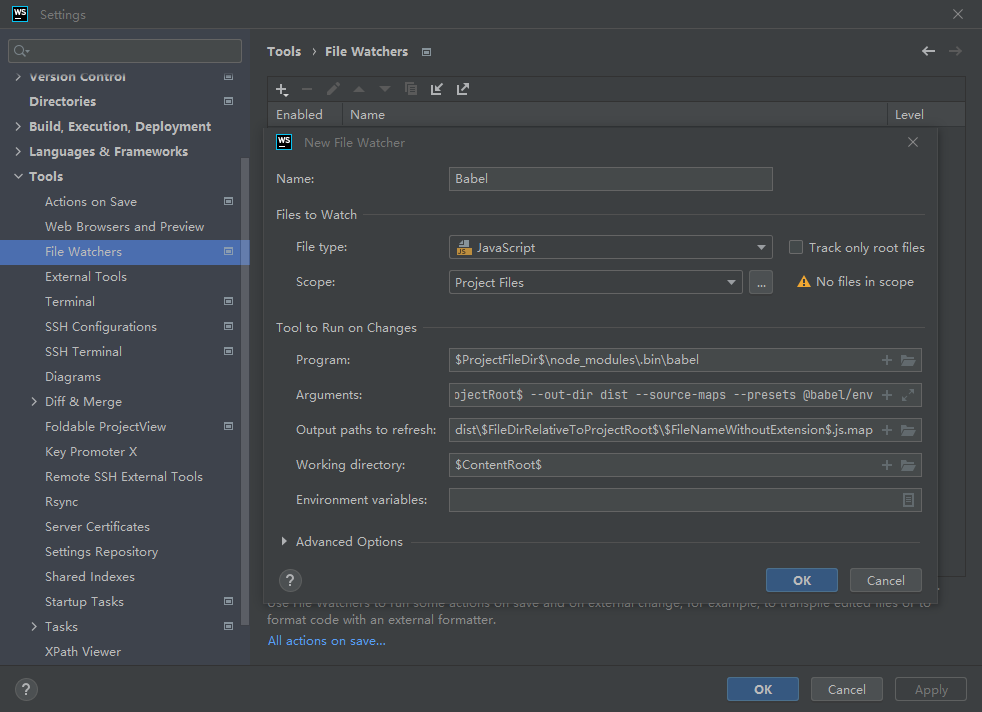The image size is (982, 712).
Task: Select Directories in settings tree
Action: (x=63, y=101)
